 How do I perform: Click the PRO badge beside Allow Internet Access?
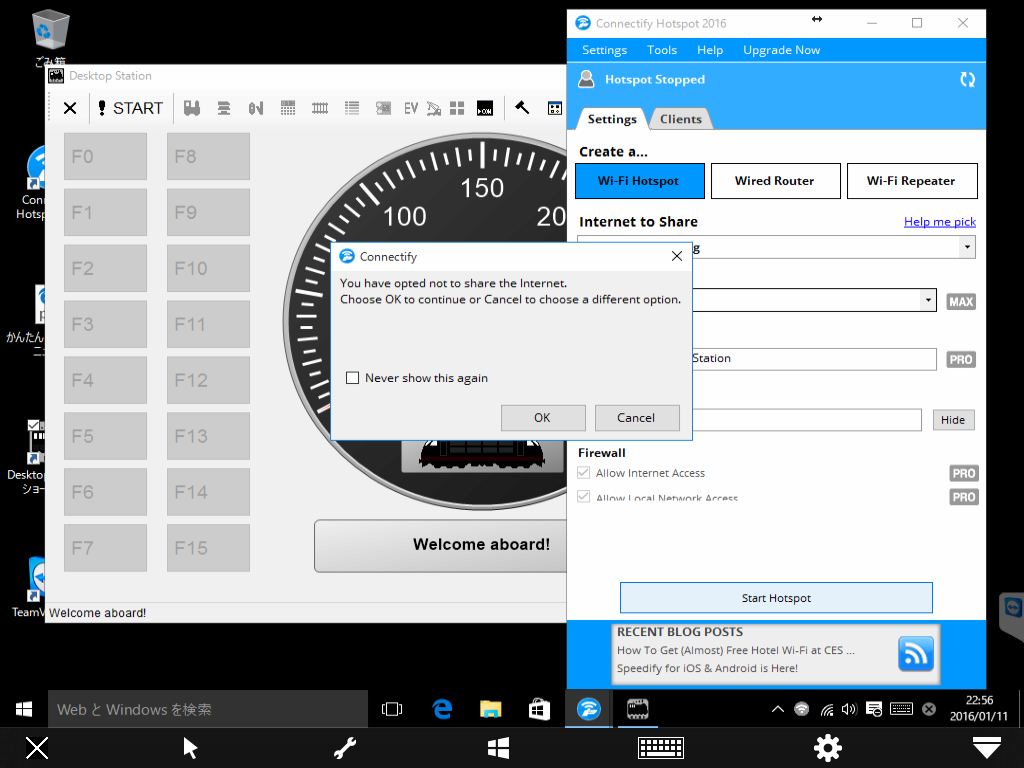(963, 473)
